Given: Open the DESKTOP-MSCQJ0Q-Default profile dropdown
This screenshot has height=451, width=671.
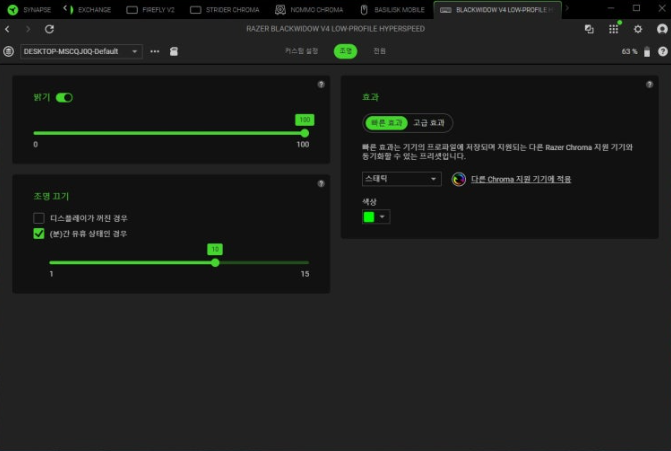Looking at the screenshot, I should [81, 51].
